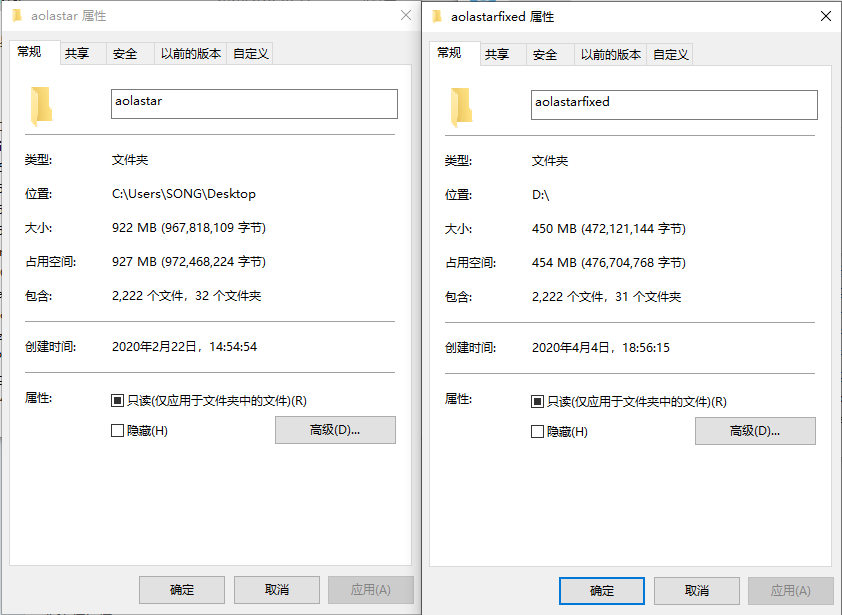The height and width of the screenshot is (615, 842).
Task: Click 取消 in aolastar window
Action: tap(277, 590)
